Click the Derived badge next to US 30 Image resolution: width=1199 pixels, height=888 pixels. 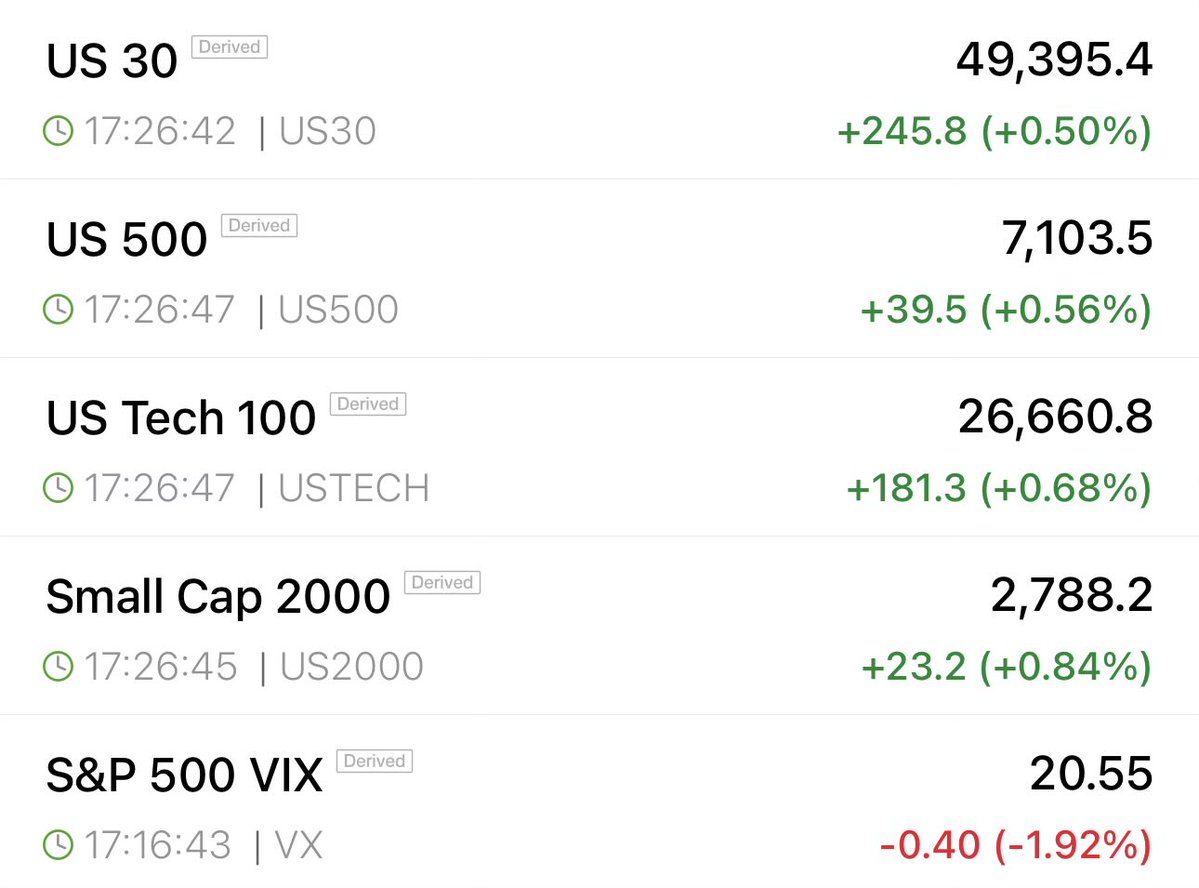coord(229,47)
